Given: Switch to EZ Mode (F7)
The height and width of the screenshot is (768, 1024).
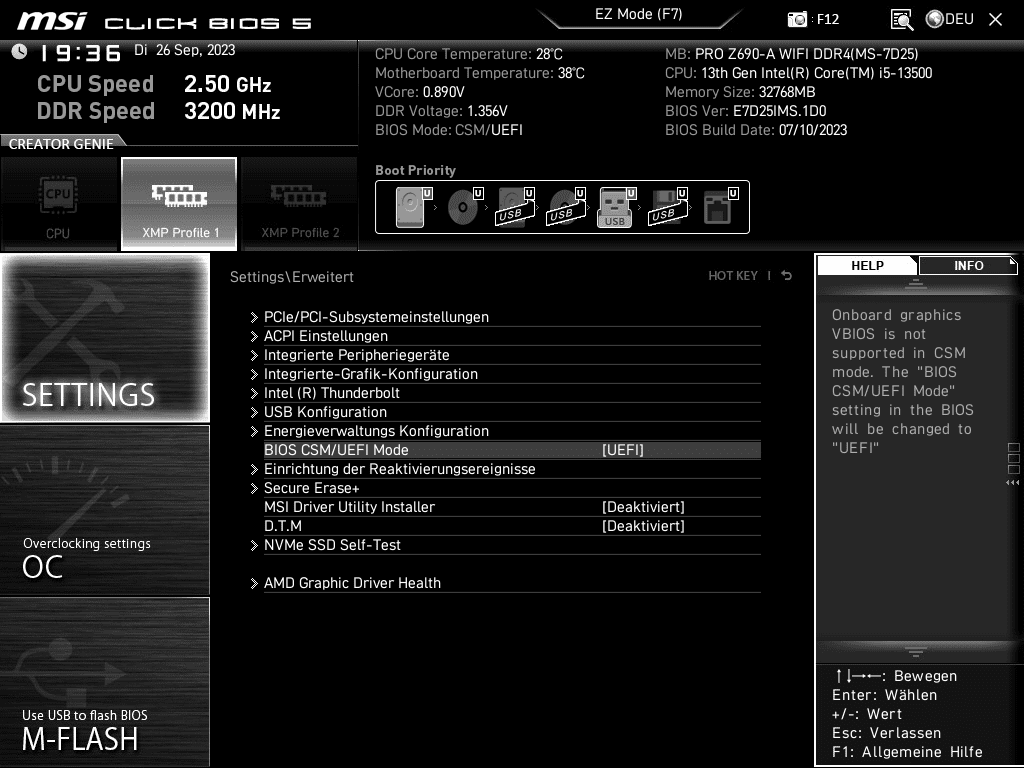Looking at the screenshot, I should click(x=639, y=14).
